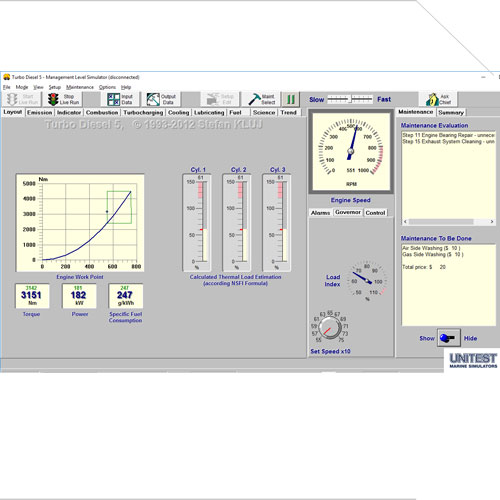Switch to the Maintenance side tab
500x500 pixels.
pyautogui.click(x=416, y=112)
